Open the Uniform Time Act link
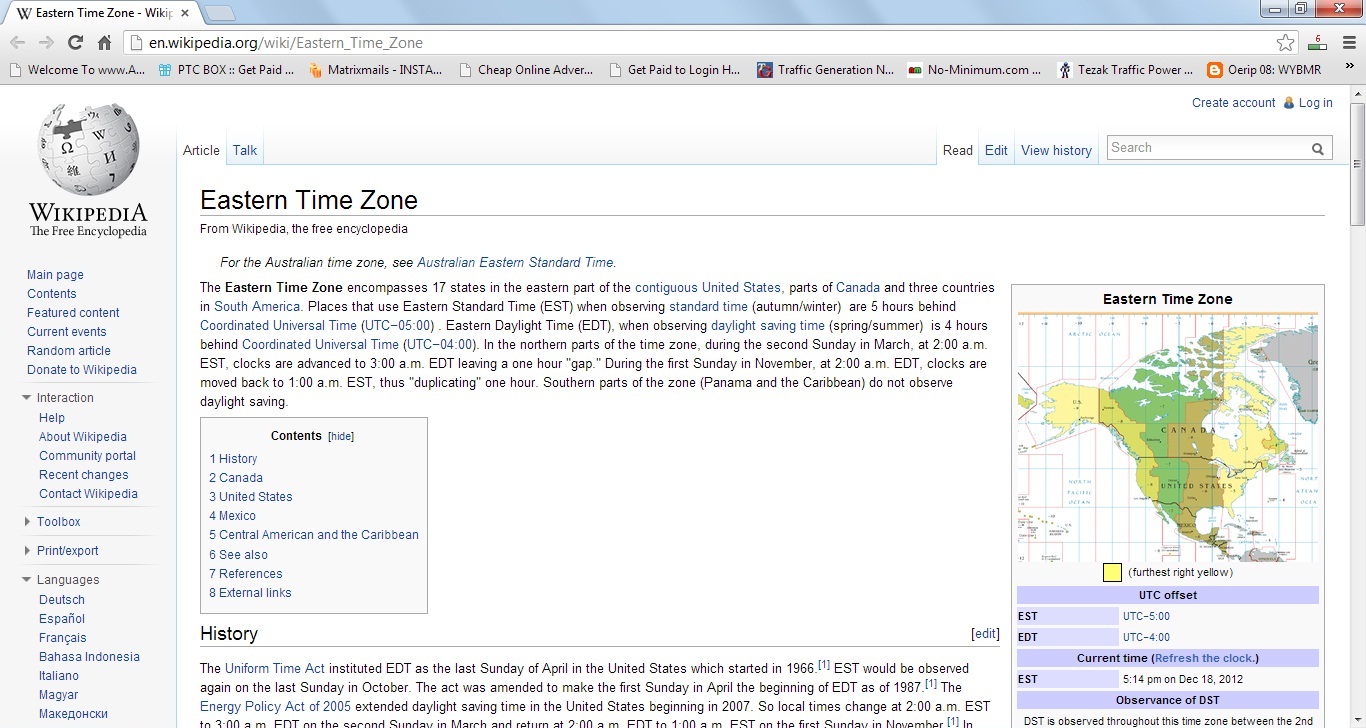Image resolution: width=1366 pixels, height=728 pixels. 275,668
